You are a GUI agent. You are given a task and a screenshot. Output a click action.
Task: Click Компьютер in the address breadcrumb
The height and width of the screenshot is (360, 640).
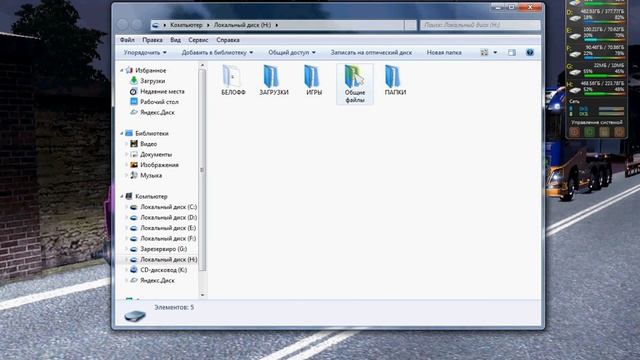click(186, 25)
